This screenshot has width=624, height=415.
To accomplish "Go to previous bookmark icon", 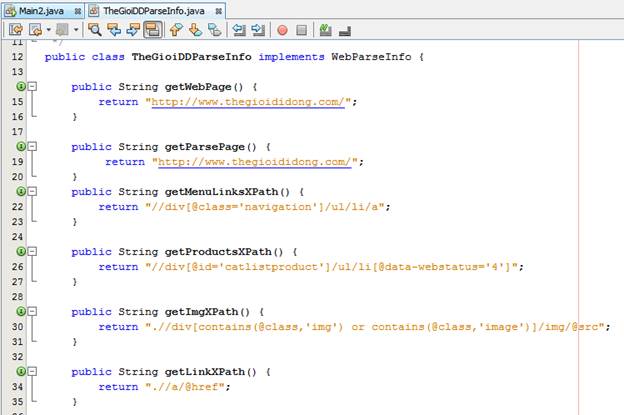I will click(176, 30).
